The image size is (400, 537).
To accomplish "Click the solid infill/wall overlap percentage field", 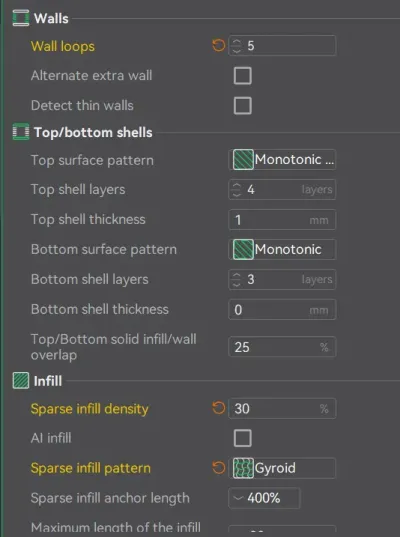I will 282,347.
